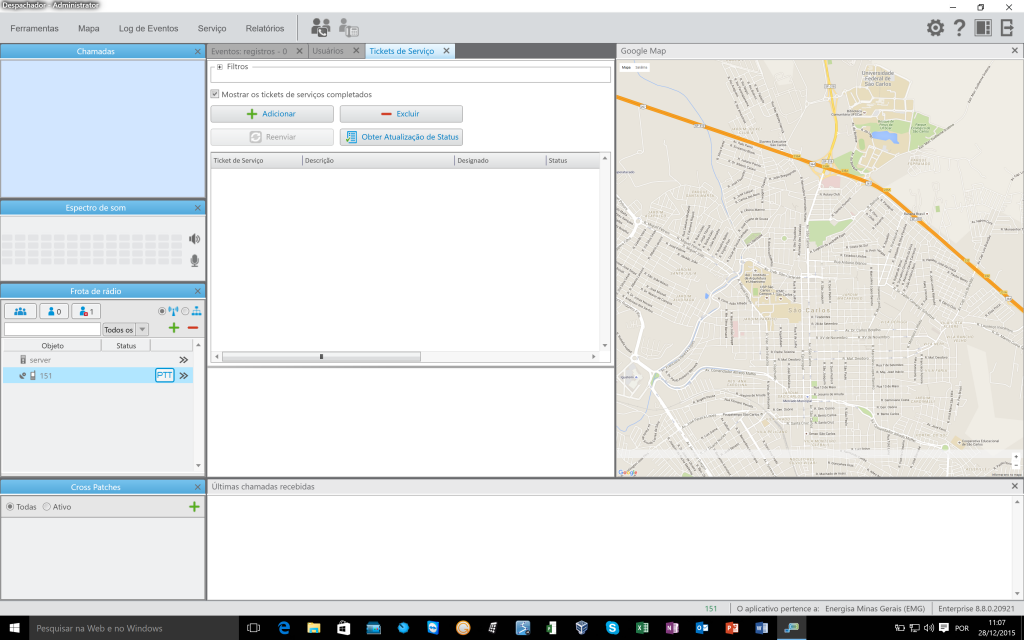The image size is (1024, 640).
Task: Switch to the Usuários tab
Action: pos(328,51)
